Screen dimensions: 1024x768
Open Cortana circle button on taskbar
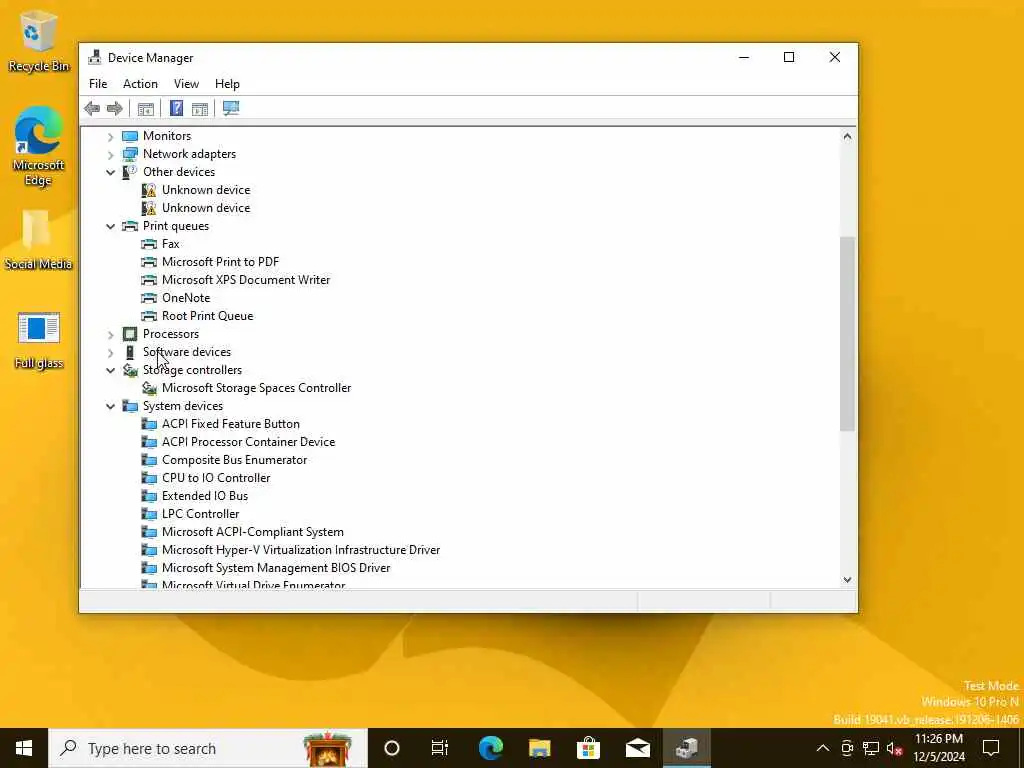coord(392,748)
